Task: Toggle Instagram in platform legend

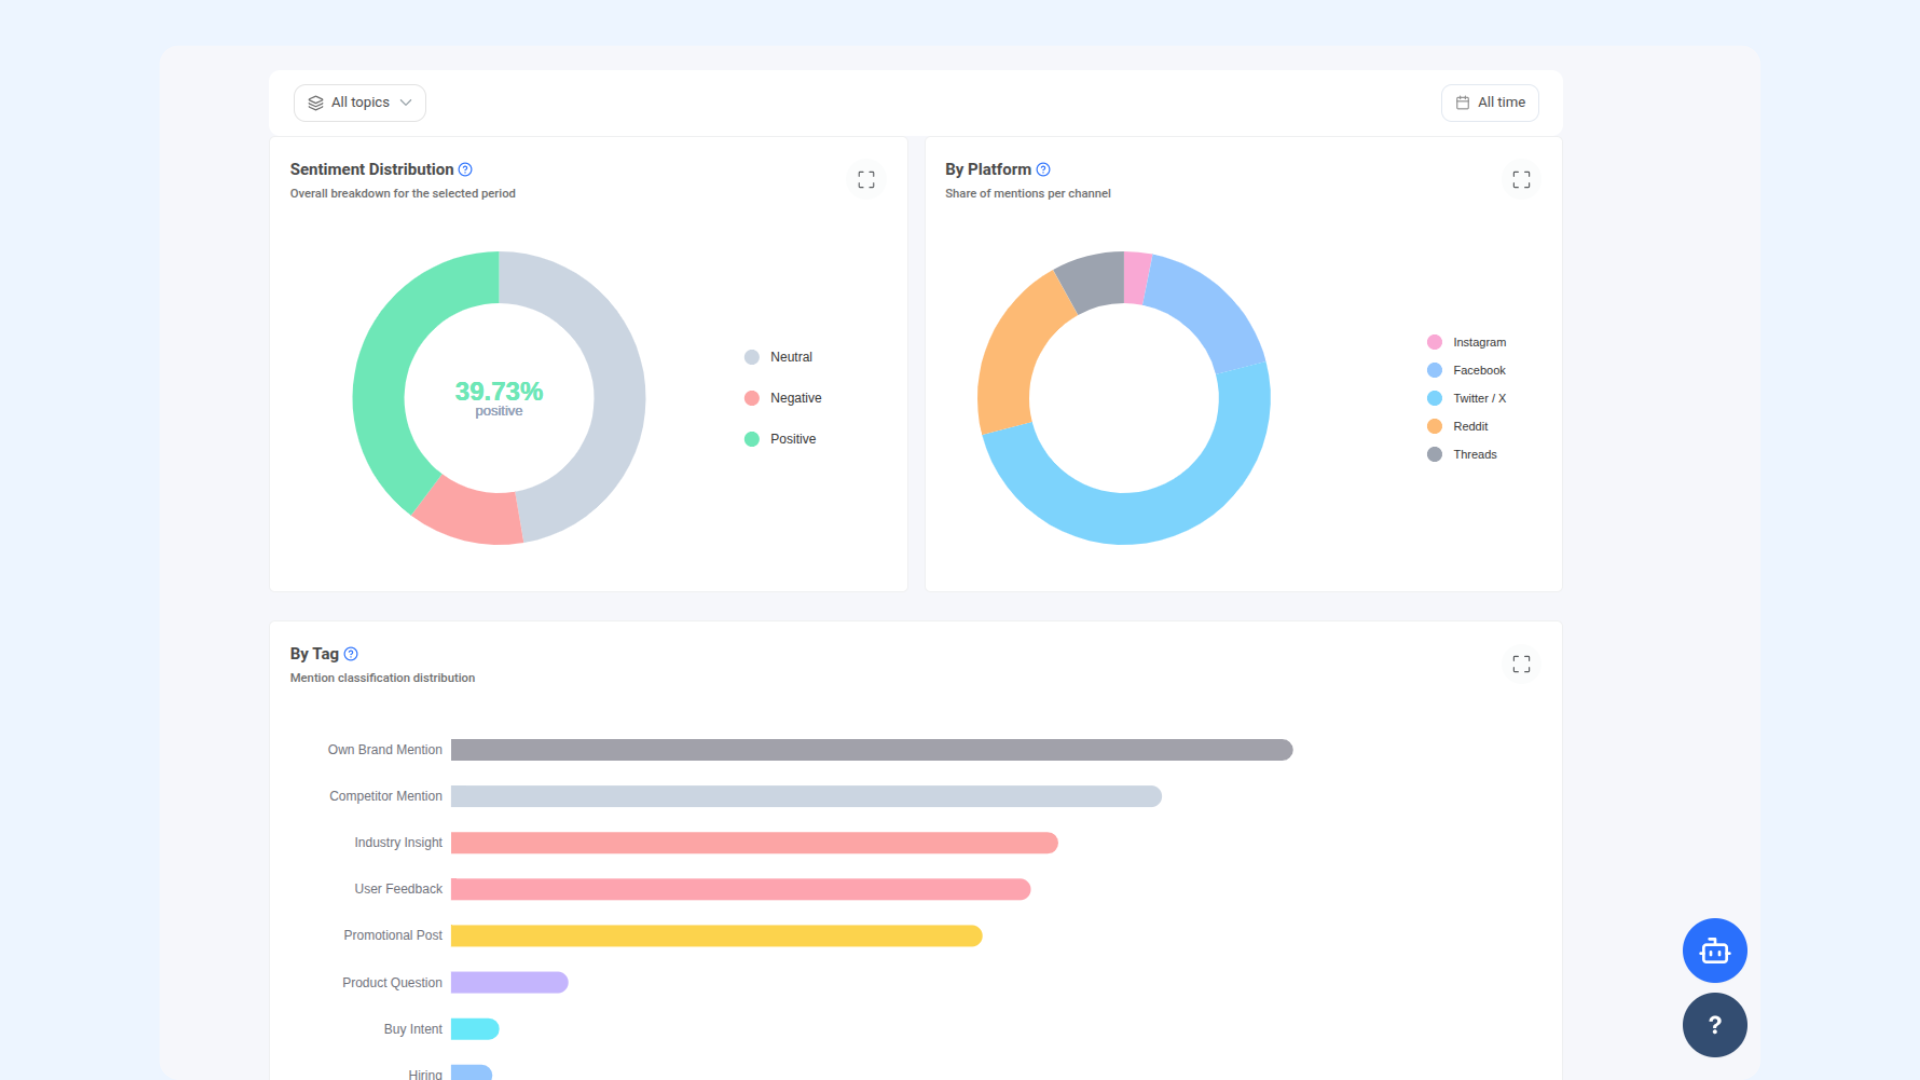Action: pos(1466,342)
